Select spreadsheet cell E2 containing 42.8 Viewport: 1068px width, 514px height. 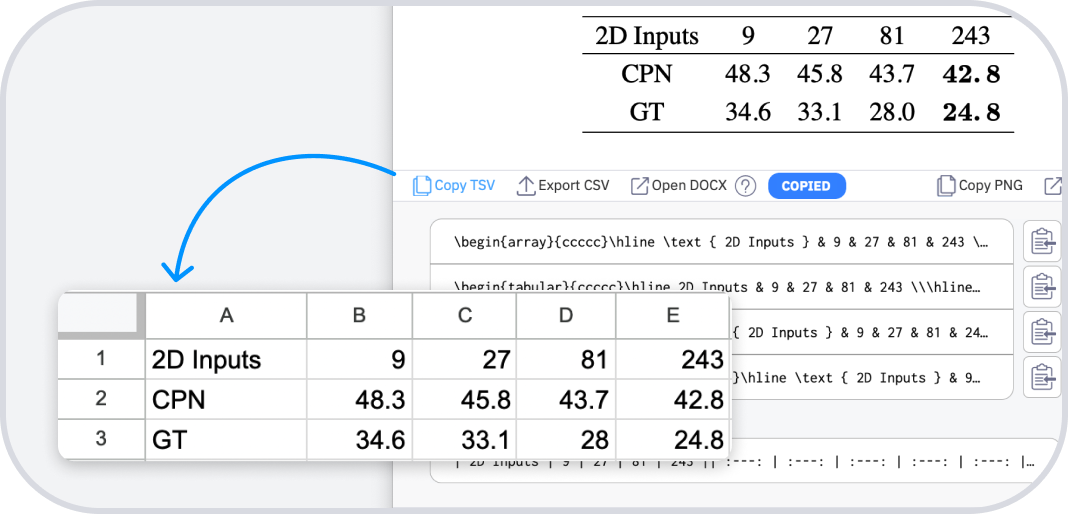click(x=672, y=399)
